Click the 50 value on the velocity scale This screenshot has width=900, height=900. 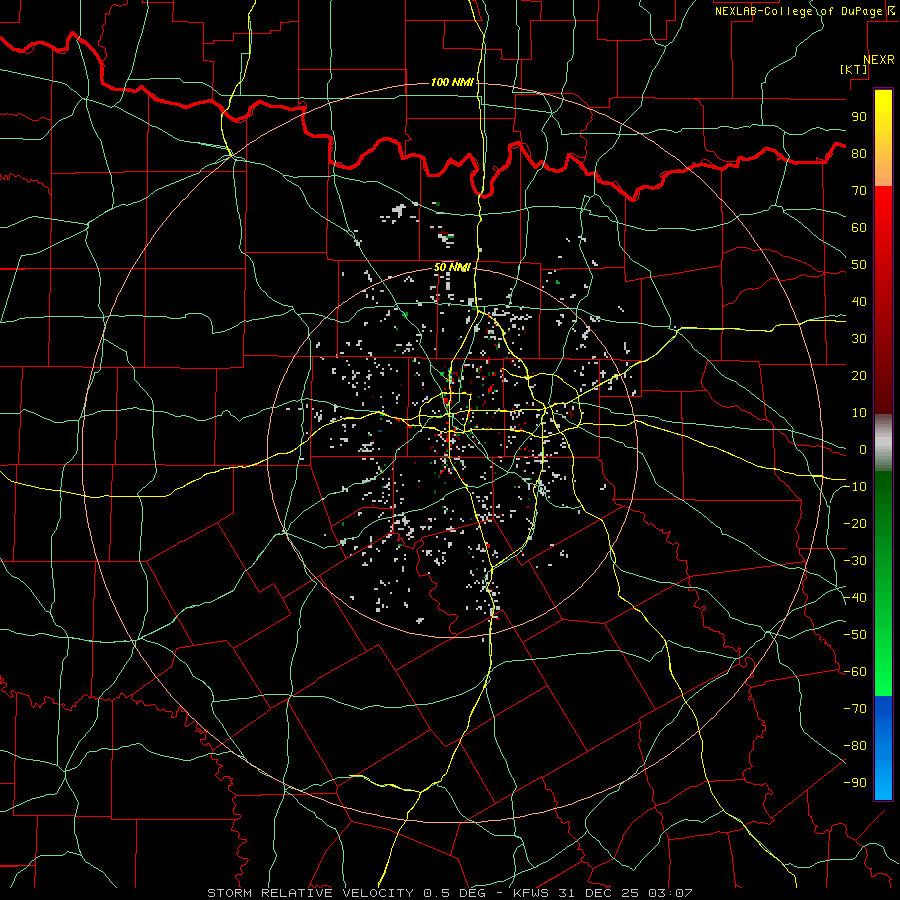click(x=859, y=265)
